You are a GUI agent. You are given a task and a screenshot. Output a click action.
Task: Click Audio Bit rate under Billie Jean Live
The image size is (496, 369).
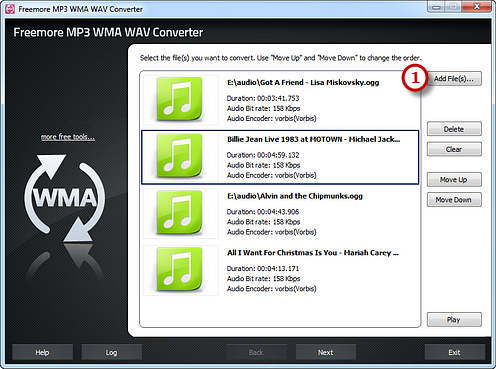(x=263, y=165)
